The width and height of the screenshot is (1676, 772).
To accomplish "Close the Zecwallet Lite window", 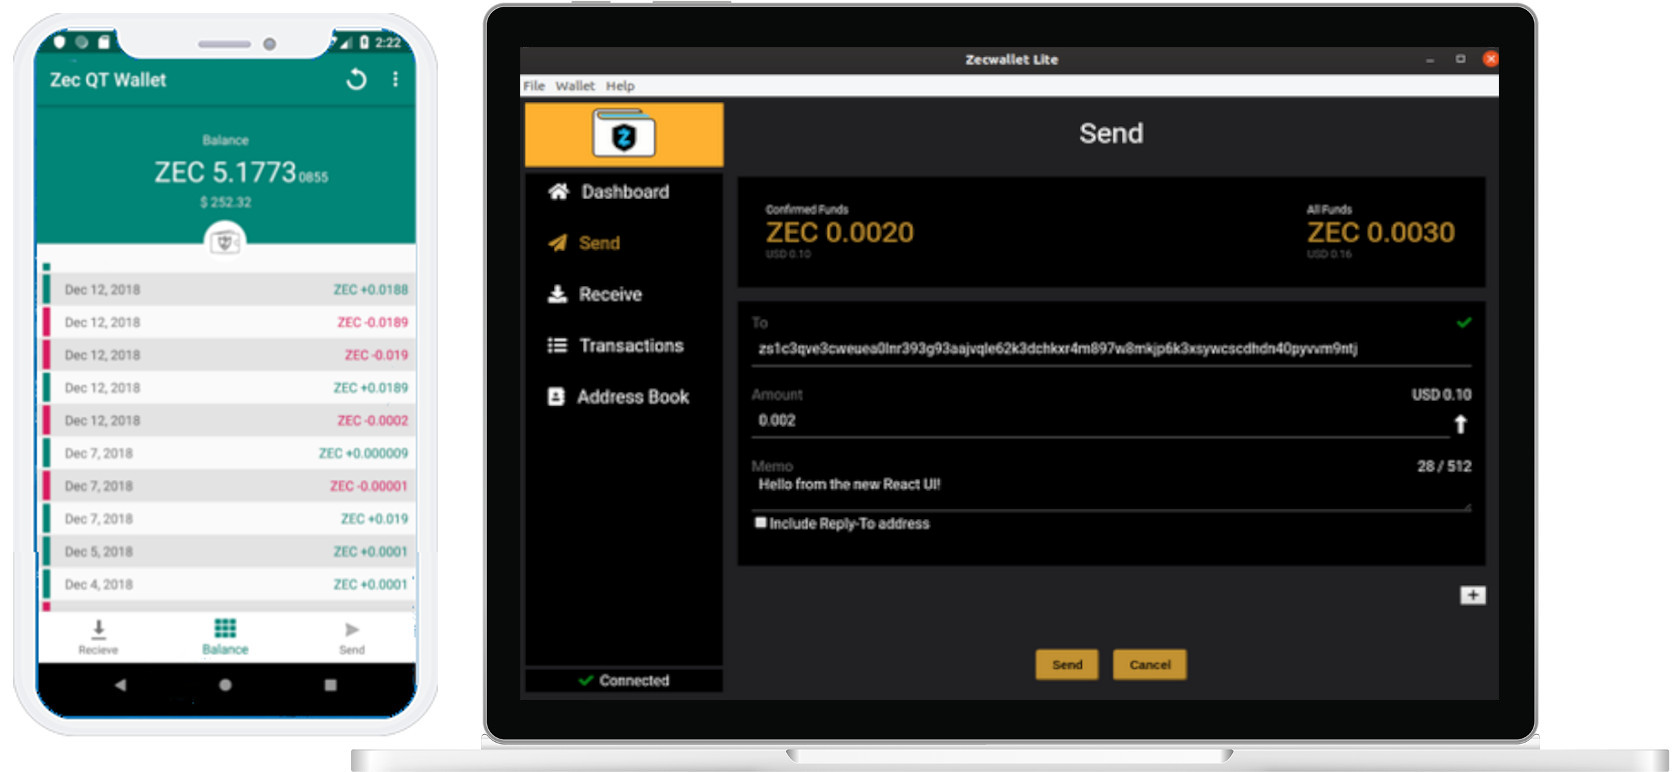I will click(1490, 59).
